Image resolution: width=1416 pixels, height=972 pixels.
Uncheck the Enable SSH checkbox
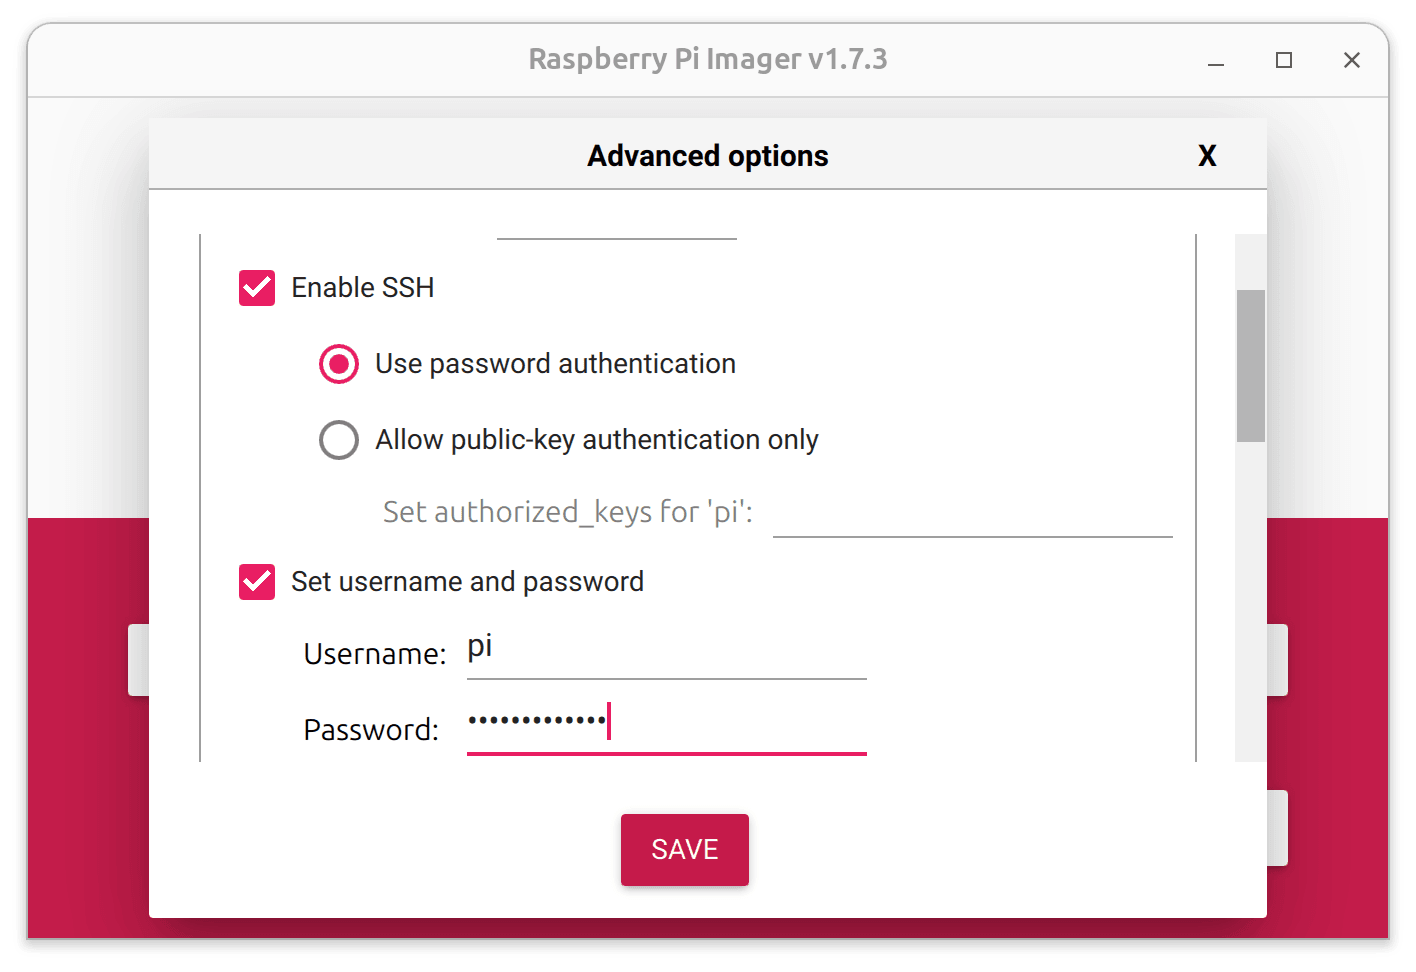(x=257, y=287)
